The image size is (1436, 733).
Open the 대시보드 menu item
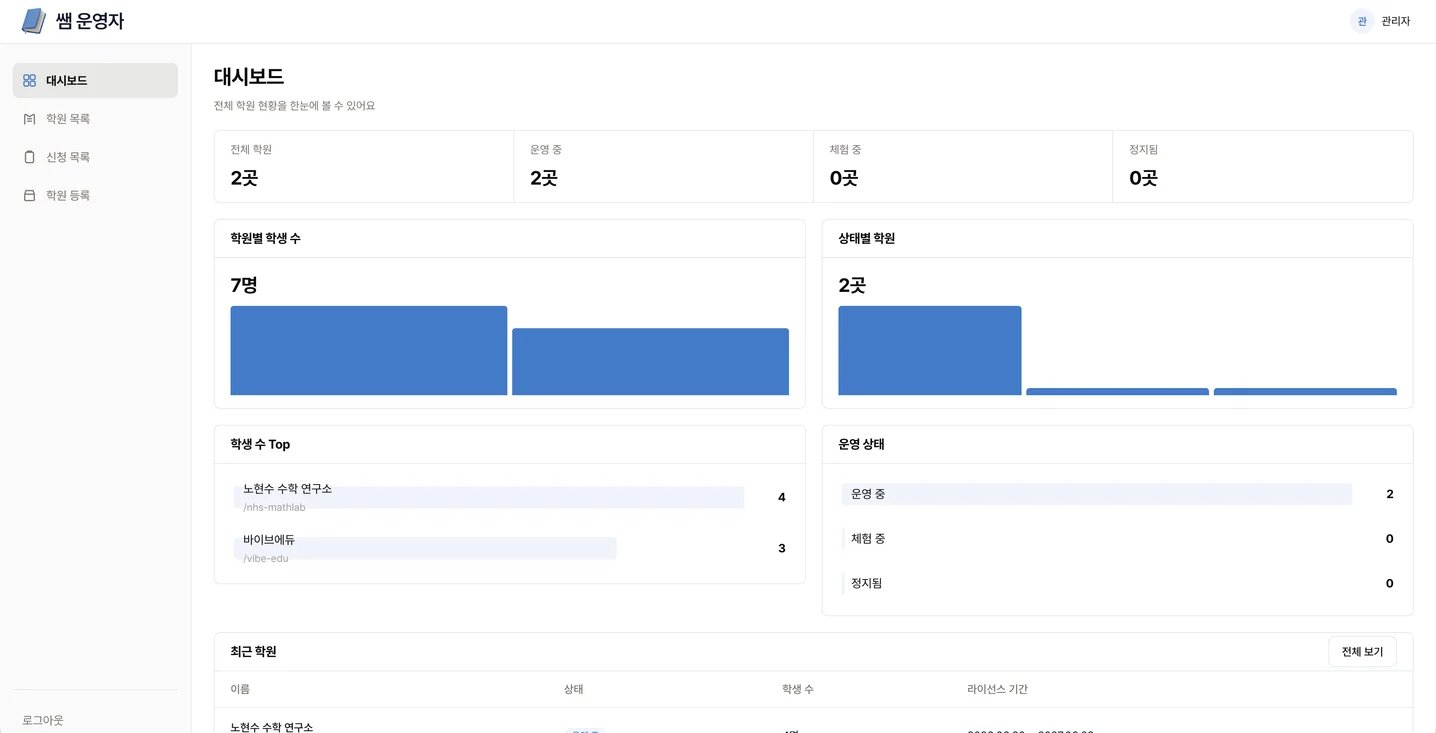coord(95,80)
